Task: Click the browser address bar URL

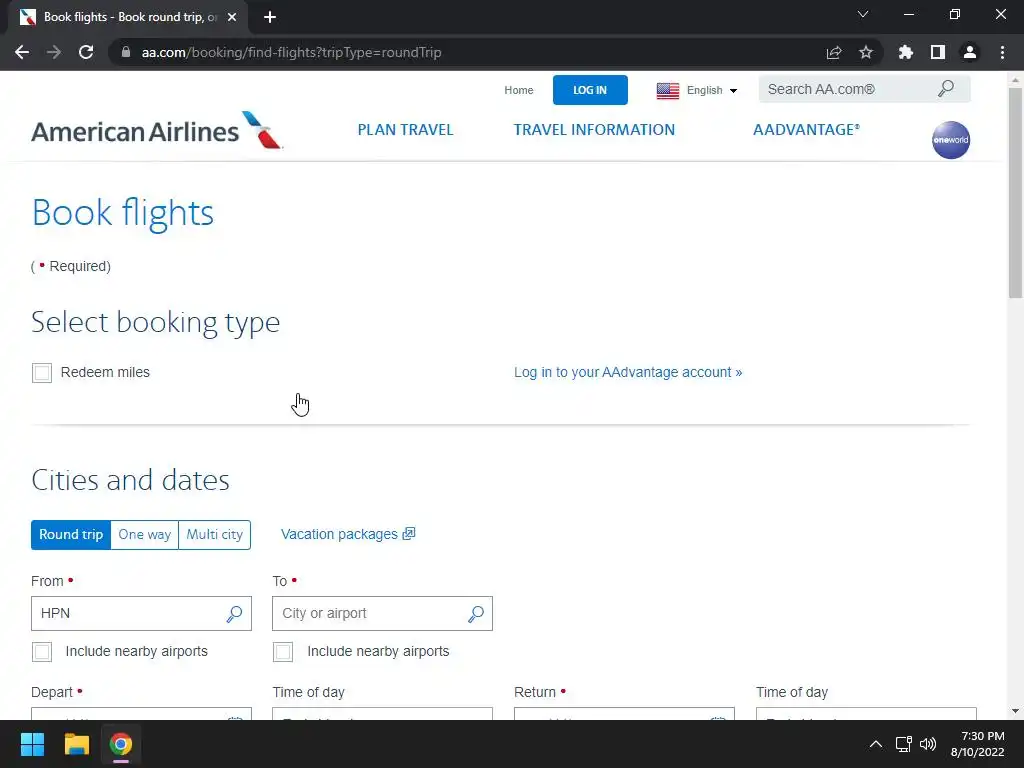Action: click(291, 52)
